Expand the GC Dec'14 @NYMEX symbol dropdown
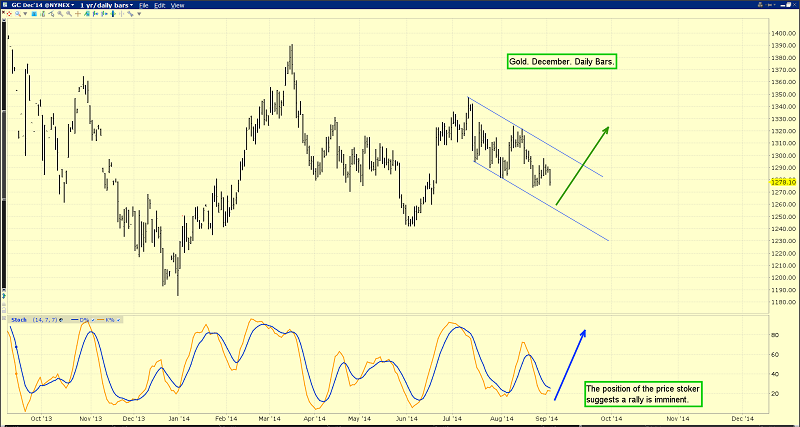The image size is (800, 427). coord(42,5)
